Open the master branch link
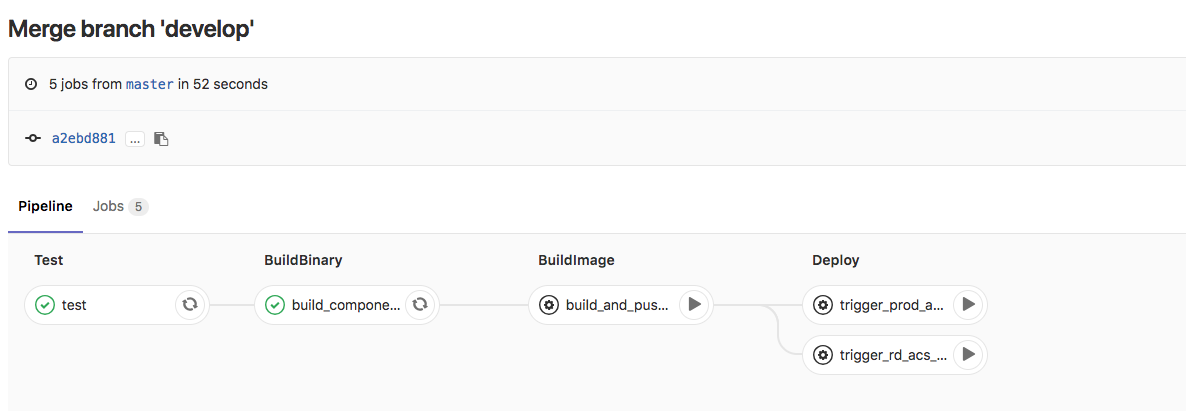The width and height of the screenshot is (1186, 420). (x=150, y=84)
